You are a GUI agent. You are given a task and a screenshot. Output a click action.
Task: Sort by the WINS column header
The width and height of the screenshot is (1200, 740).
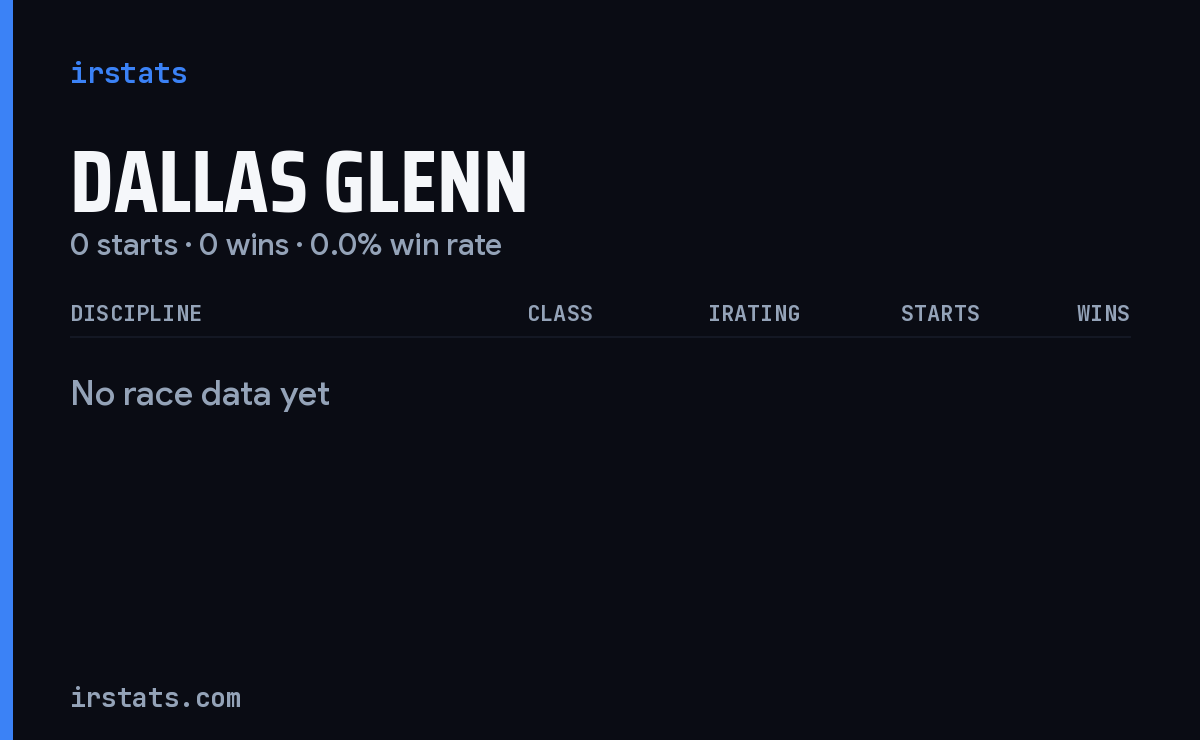1103,313
